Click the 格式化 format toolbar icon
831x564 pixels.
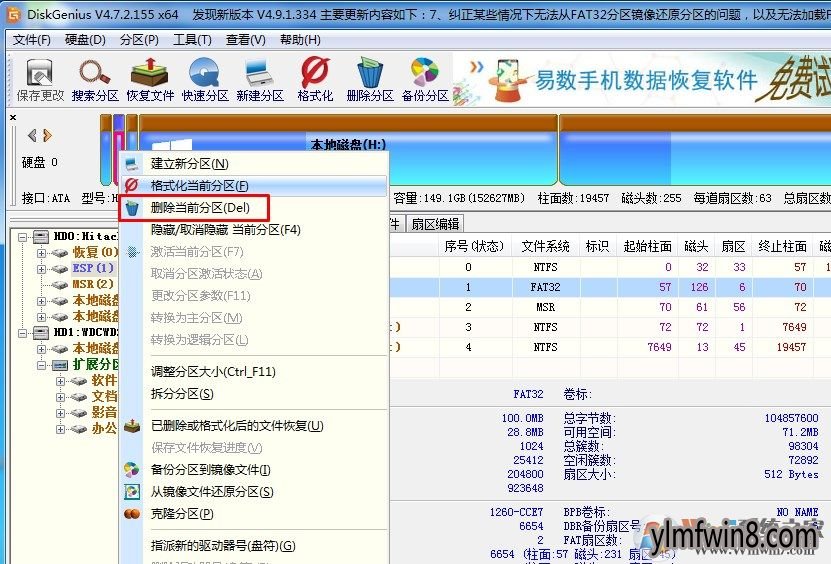[315, 78]
